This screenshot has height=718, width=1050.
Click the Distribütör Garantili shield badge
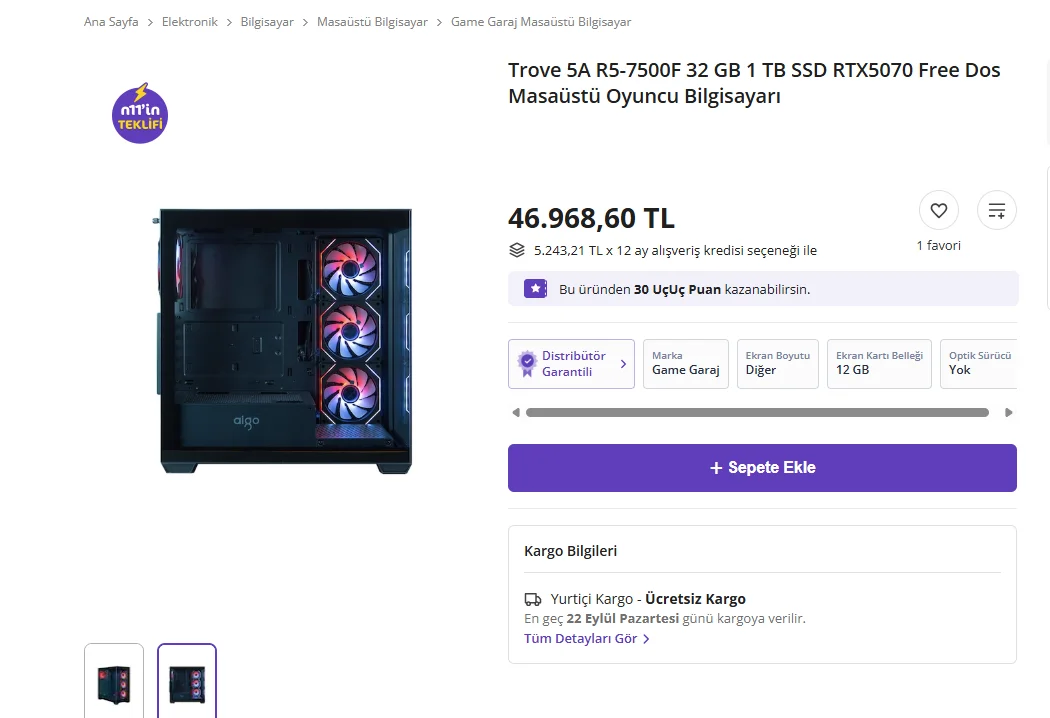(x=527, y=364)
